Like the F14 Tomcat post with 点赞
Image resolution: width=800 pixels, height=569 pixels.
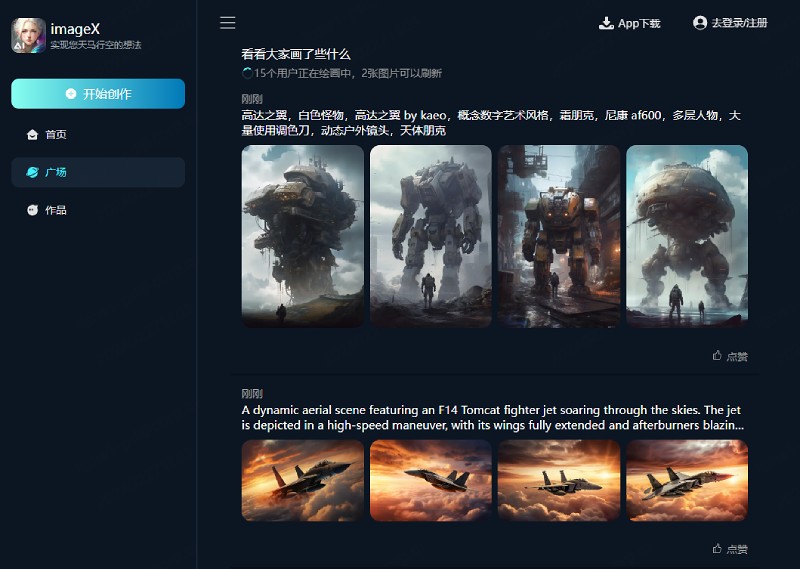pos(730,548)
